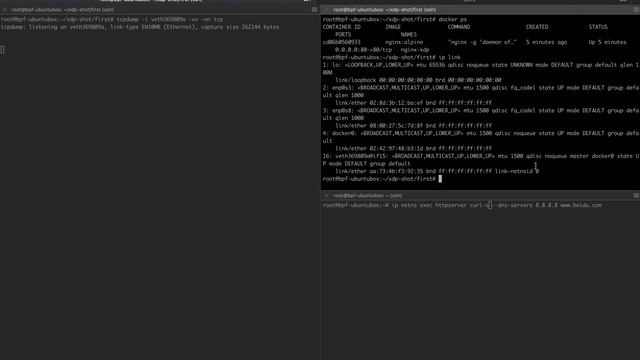Open the top-right docker ps pane menu icon
The image size is (640, 360).
pyautogui.click(x=636, y=10)
